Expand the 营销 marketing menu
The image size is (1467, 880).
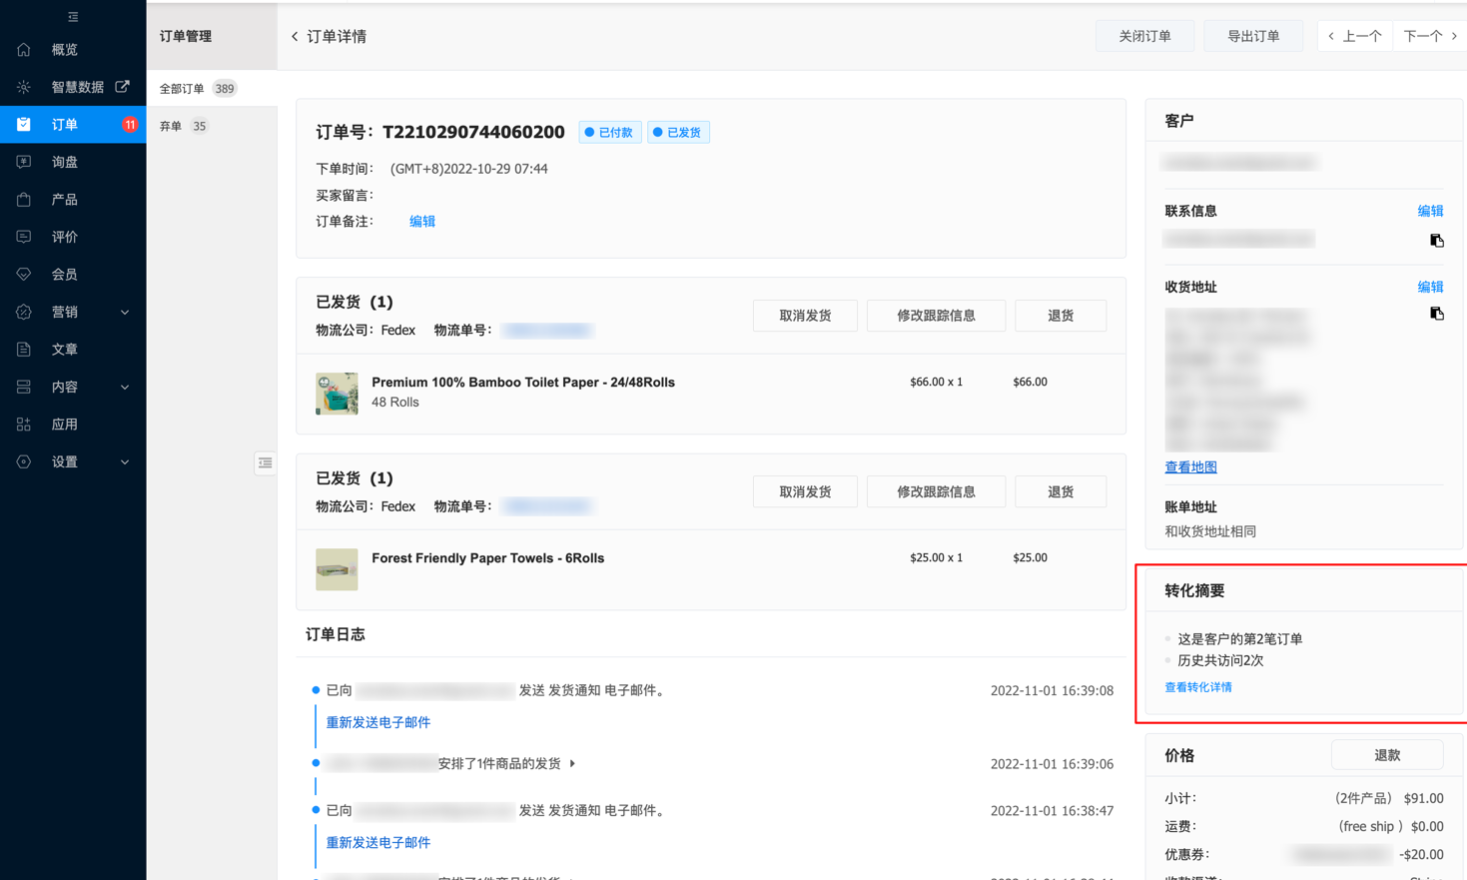124,312
